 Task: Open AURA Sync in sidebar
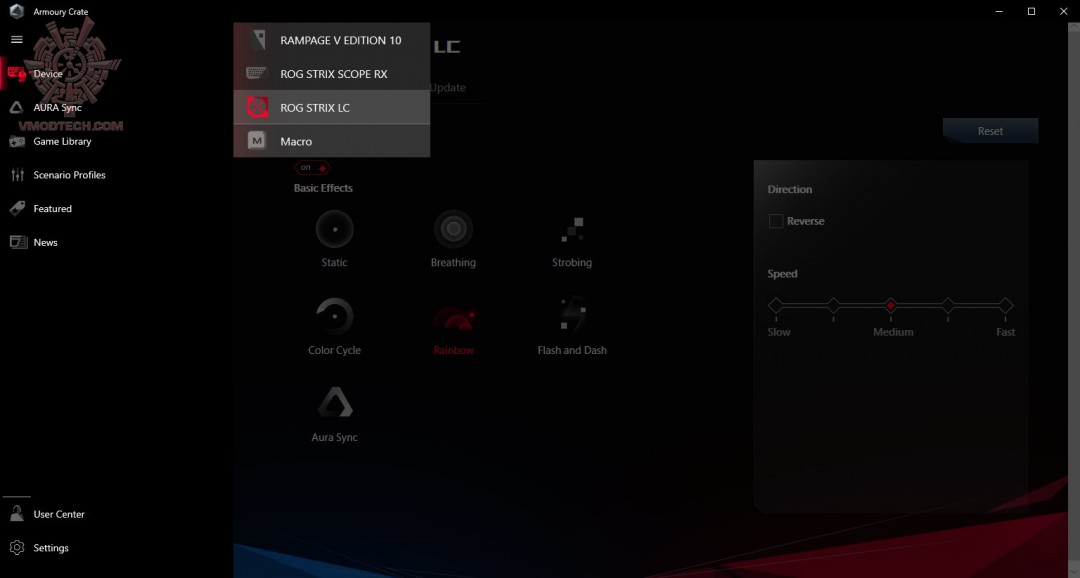57,107
